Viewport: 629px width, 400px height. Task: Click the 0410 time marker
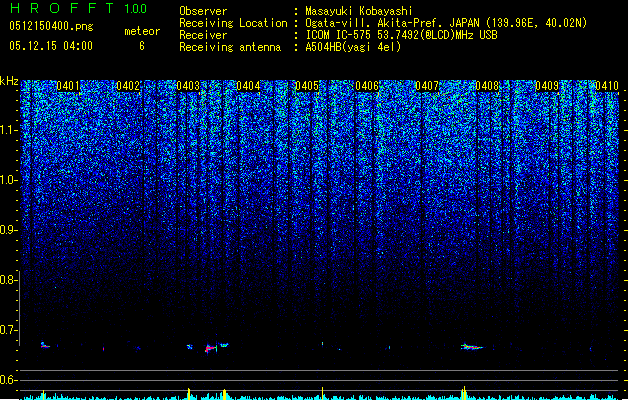pyautogui.click(x=607, y=86)
